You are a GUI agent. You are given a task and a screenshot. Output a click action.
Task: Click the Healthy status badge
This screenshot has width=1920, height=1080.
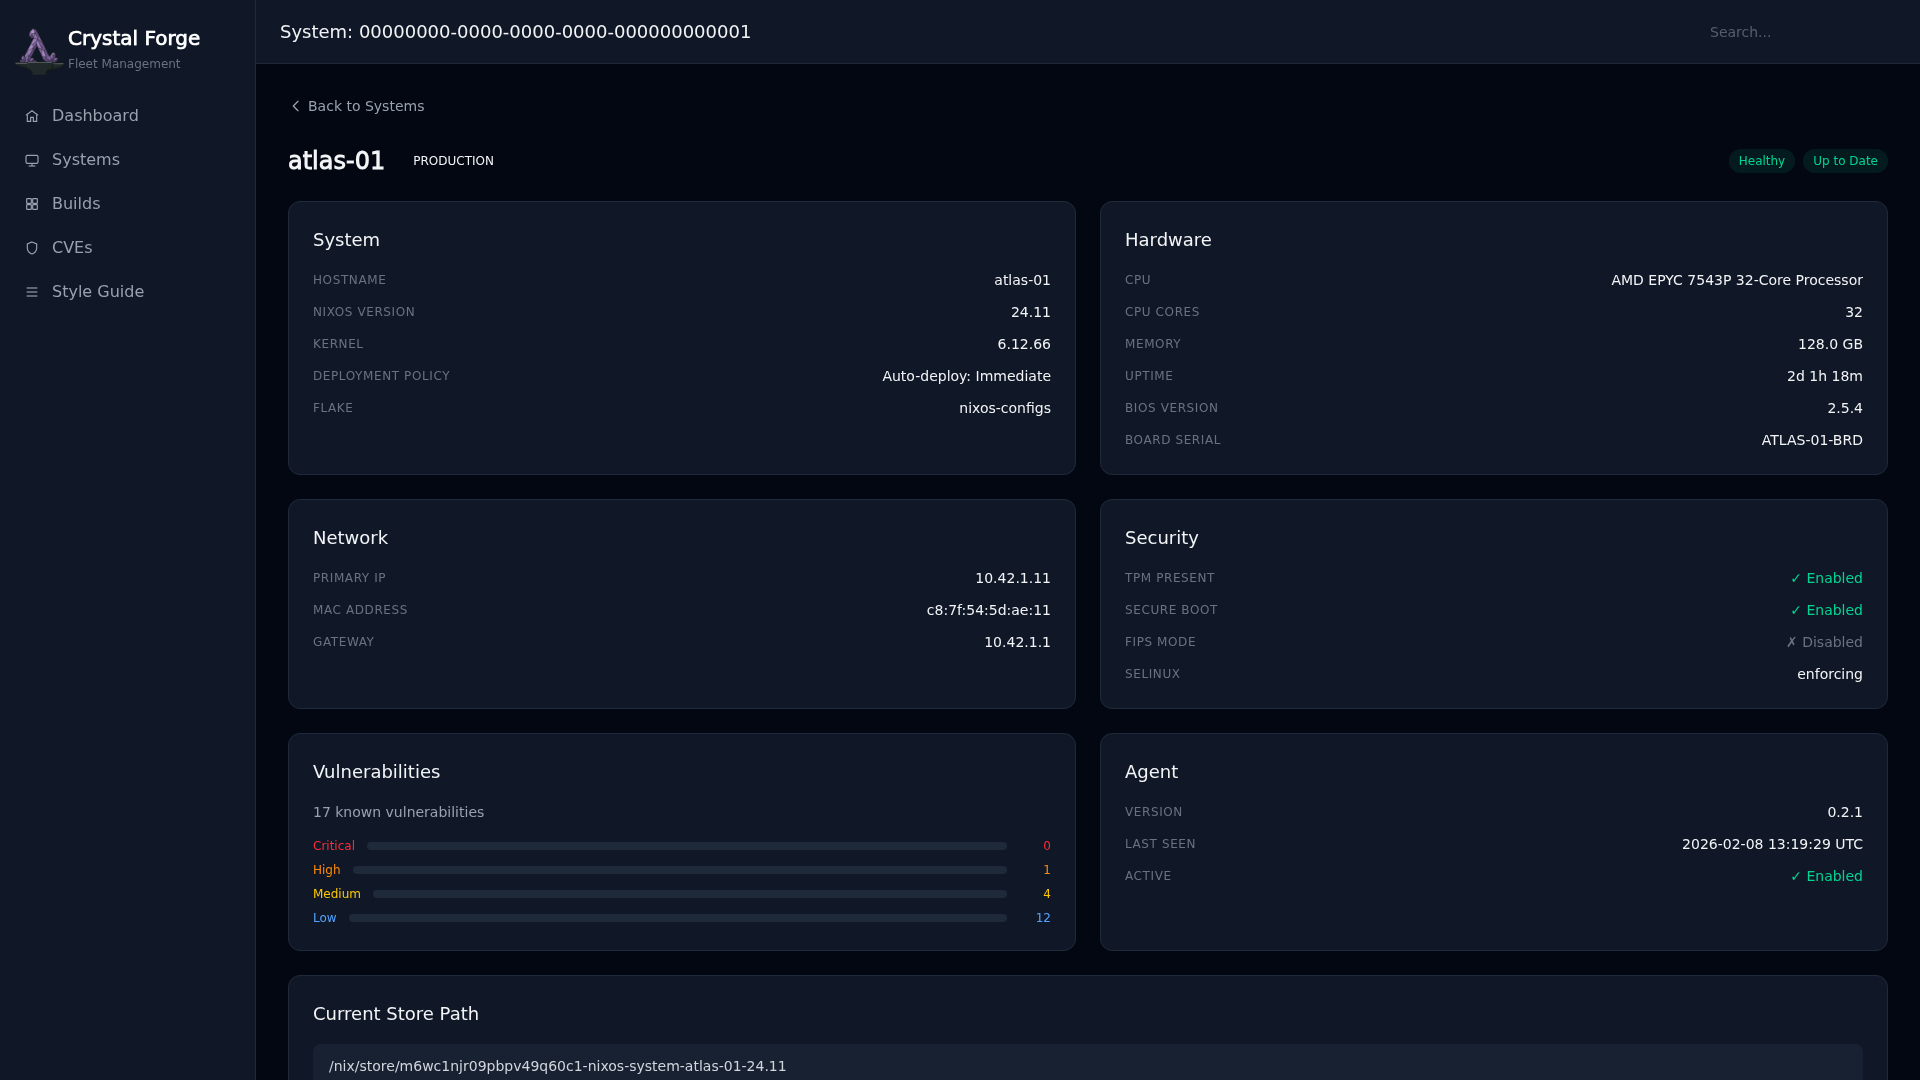[1761, 161]
